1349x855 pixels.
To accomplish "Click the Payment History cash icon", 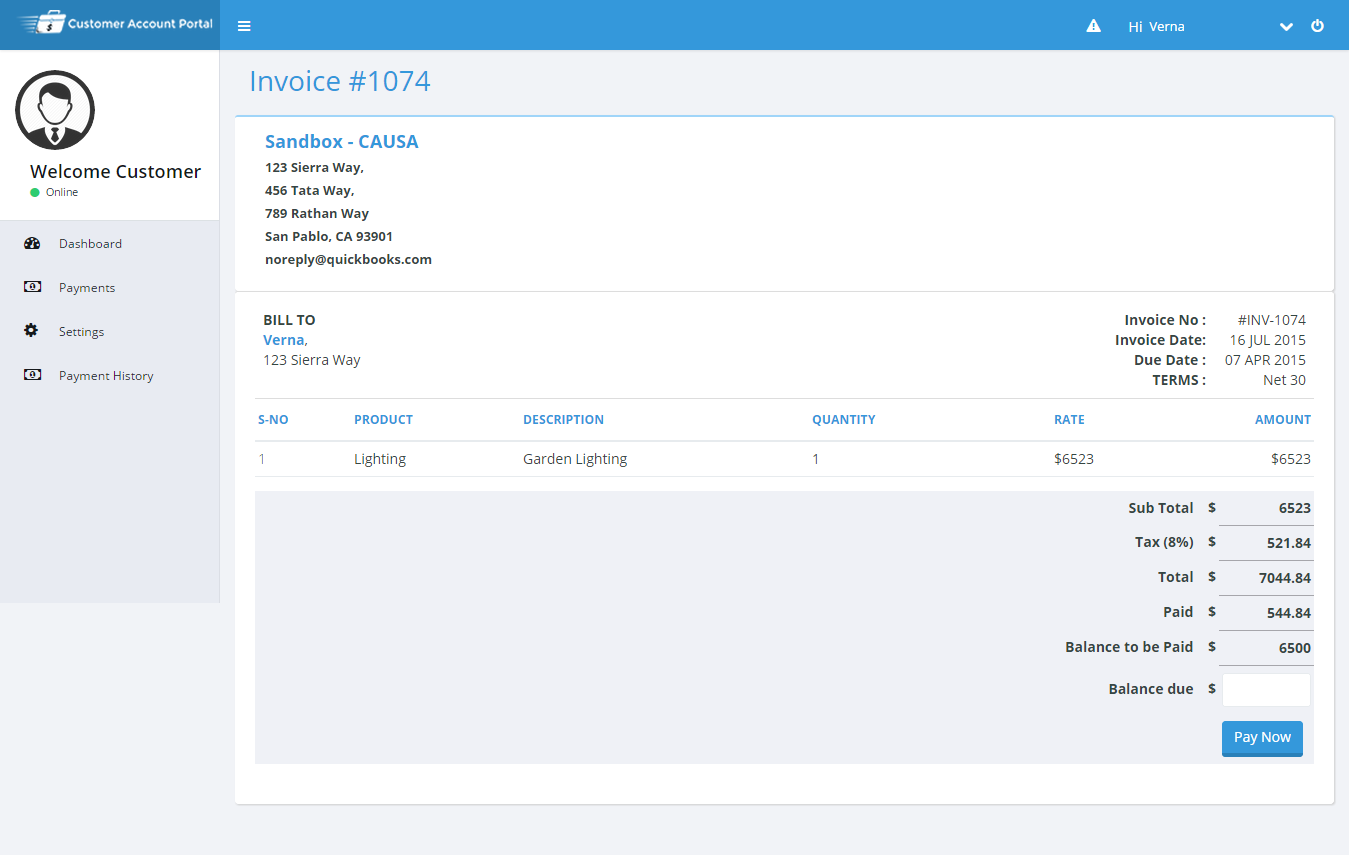I will [x=32, y=375].
